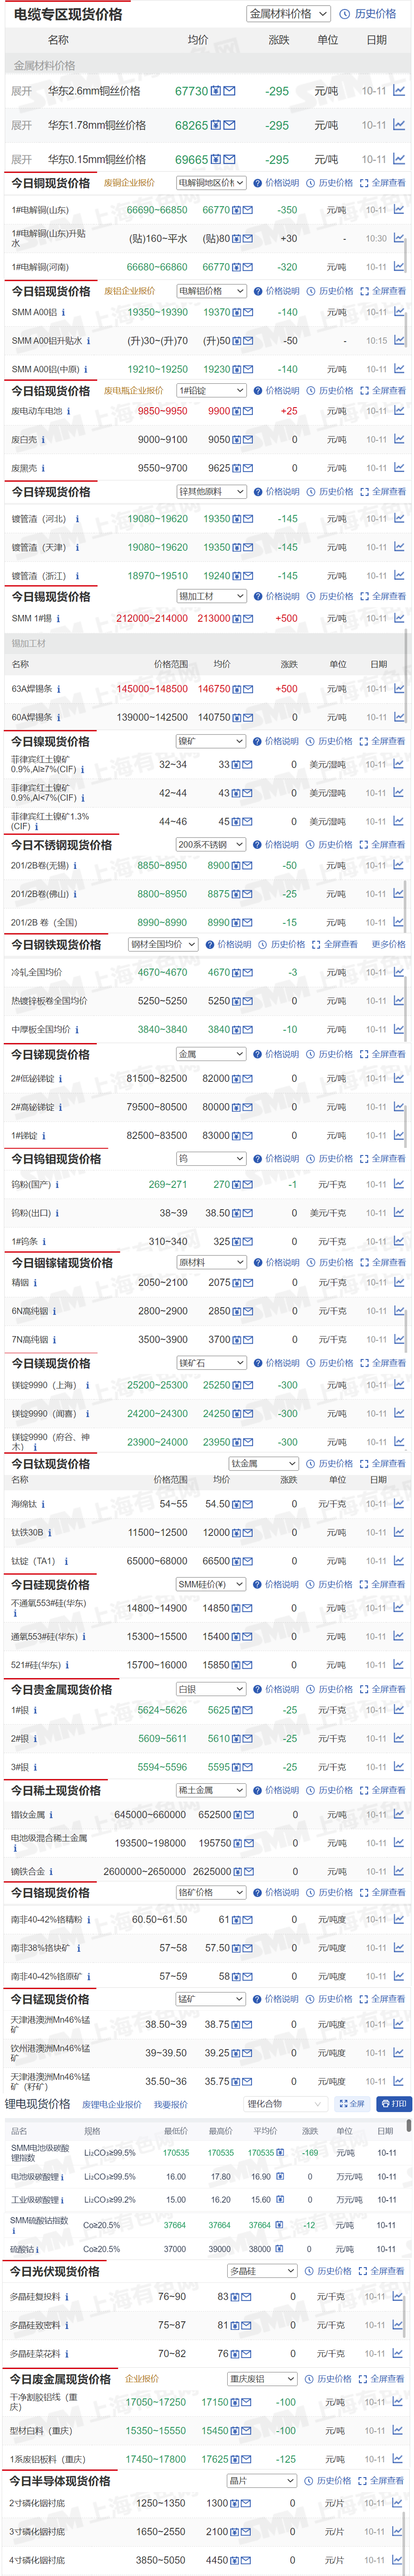Click 废铝企业报价 link
Viewport: 414px width, 2576px height.
point(130,291)
